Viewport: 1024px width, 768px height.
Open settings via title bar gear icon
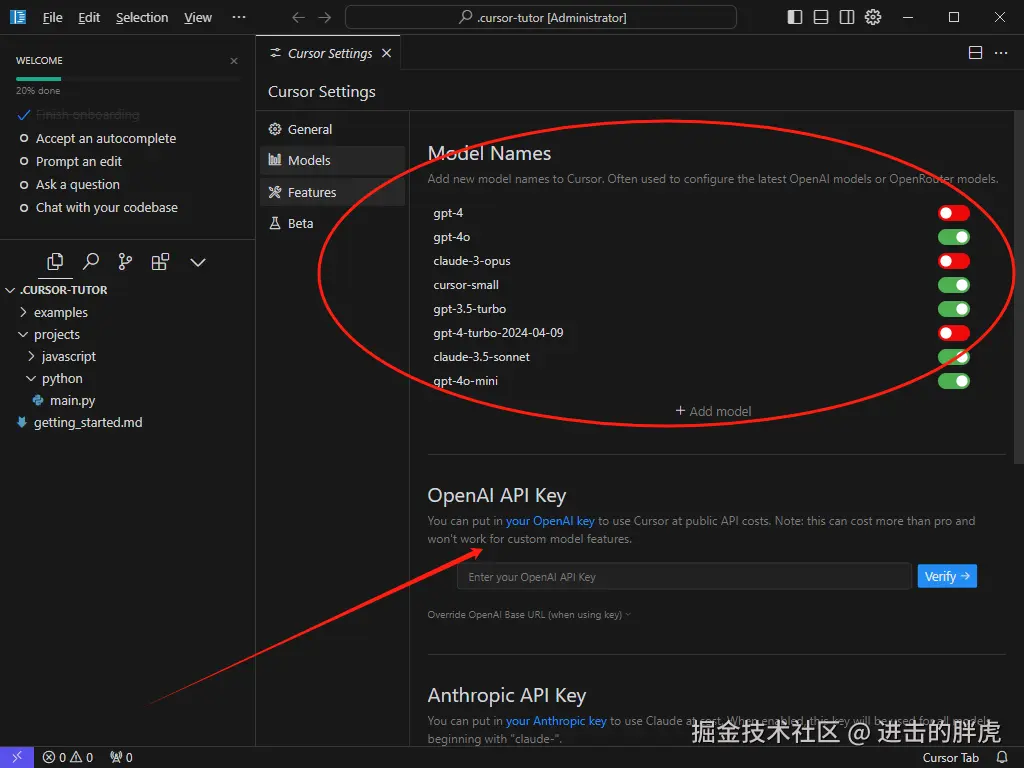[x=873, y=17]
